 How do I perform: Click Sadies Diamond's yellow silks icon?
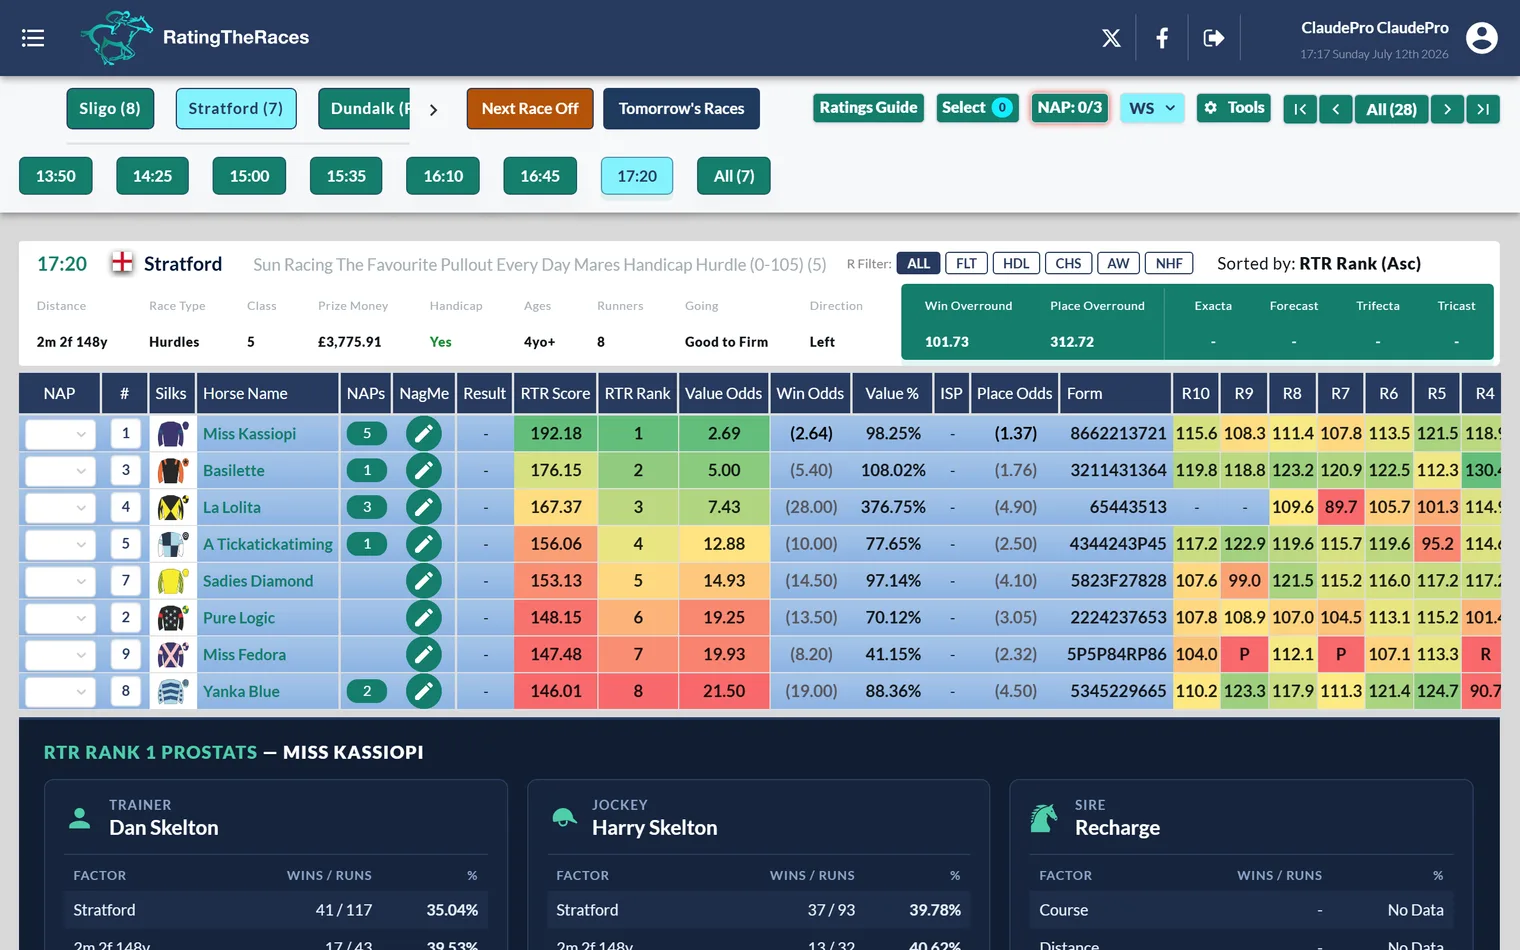(173, 580)
